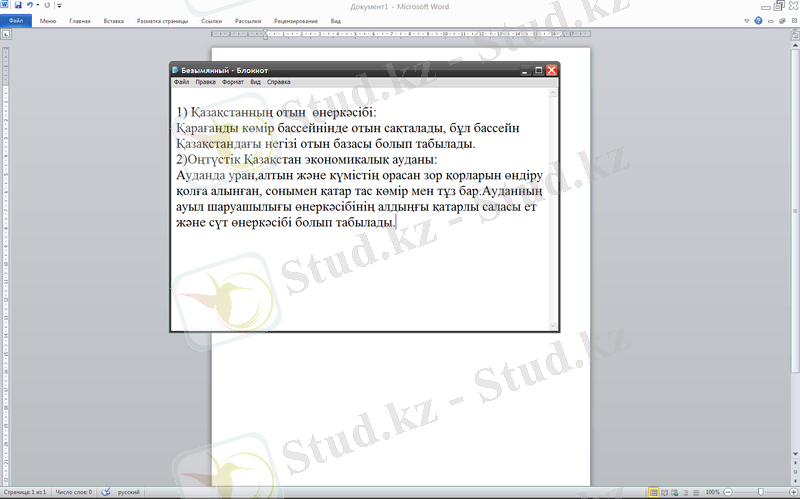Open the Undo history dropdown arrow
Viewport: 800px width, 499px height.
(38, 6)
